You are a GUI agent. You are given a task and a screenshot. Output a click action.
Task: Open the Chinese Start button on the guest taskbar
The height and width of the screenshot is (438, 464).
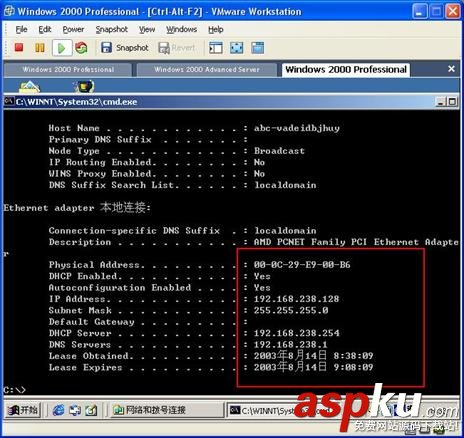tap(23, 410)
